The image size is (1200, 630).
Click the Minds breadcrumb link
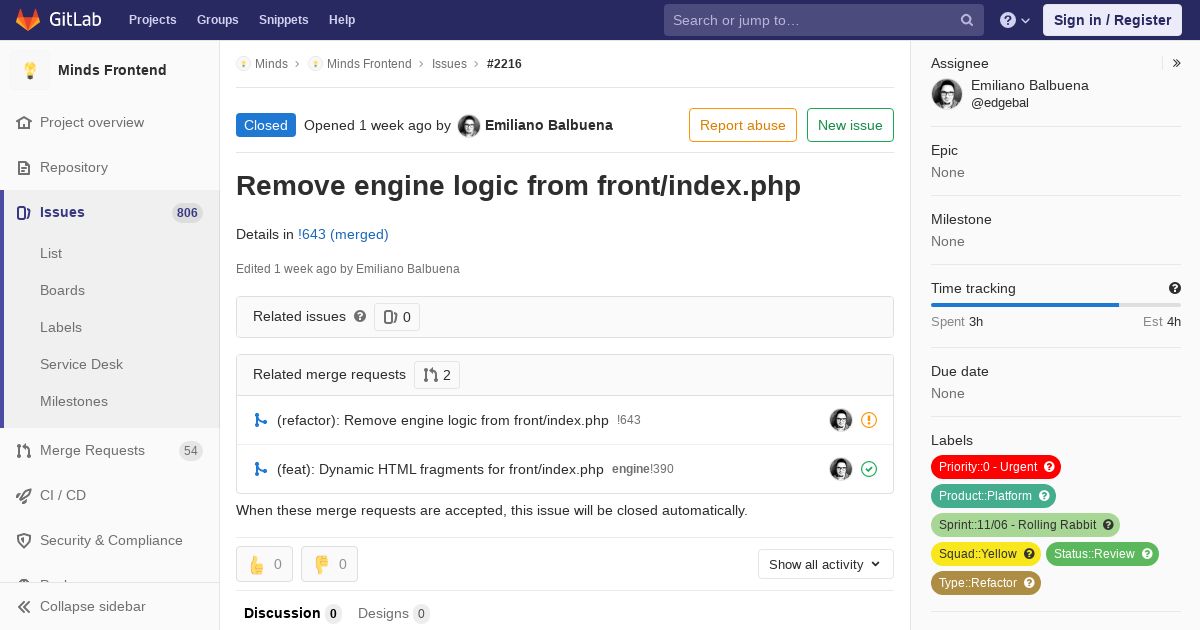click(271, 64)
